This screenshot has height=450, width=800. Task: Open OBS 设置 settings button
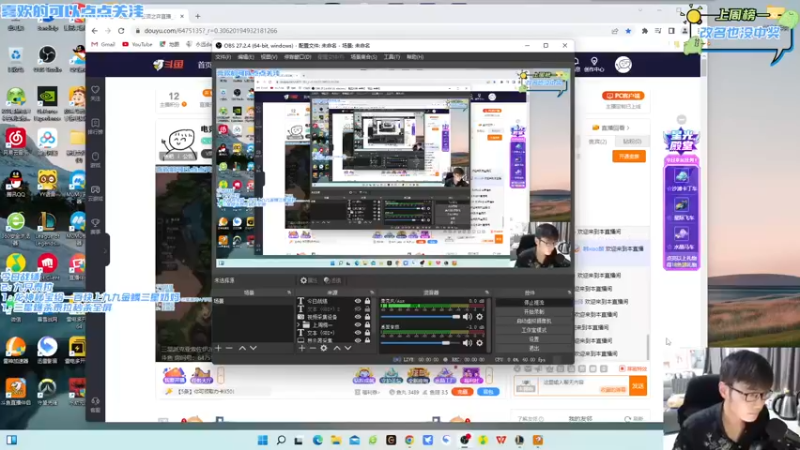click(534, 339)
